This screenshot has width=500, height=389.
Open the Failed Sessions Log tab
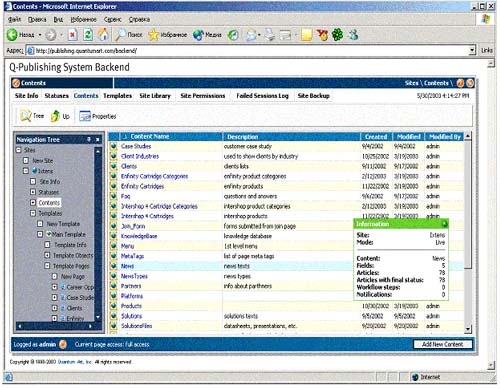(x=262, y=96)
